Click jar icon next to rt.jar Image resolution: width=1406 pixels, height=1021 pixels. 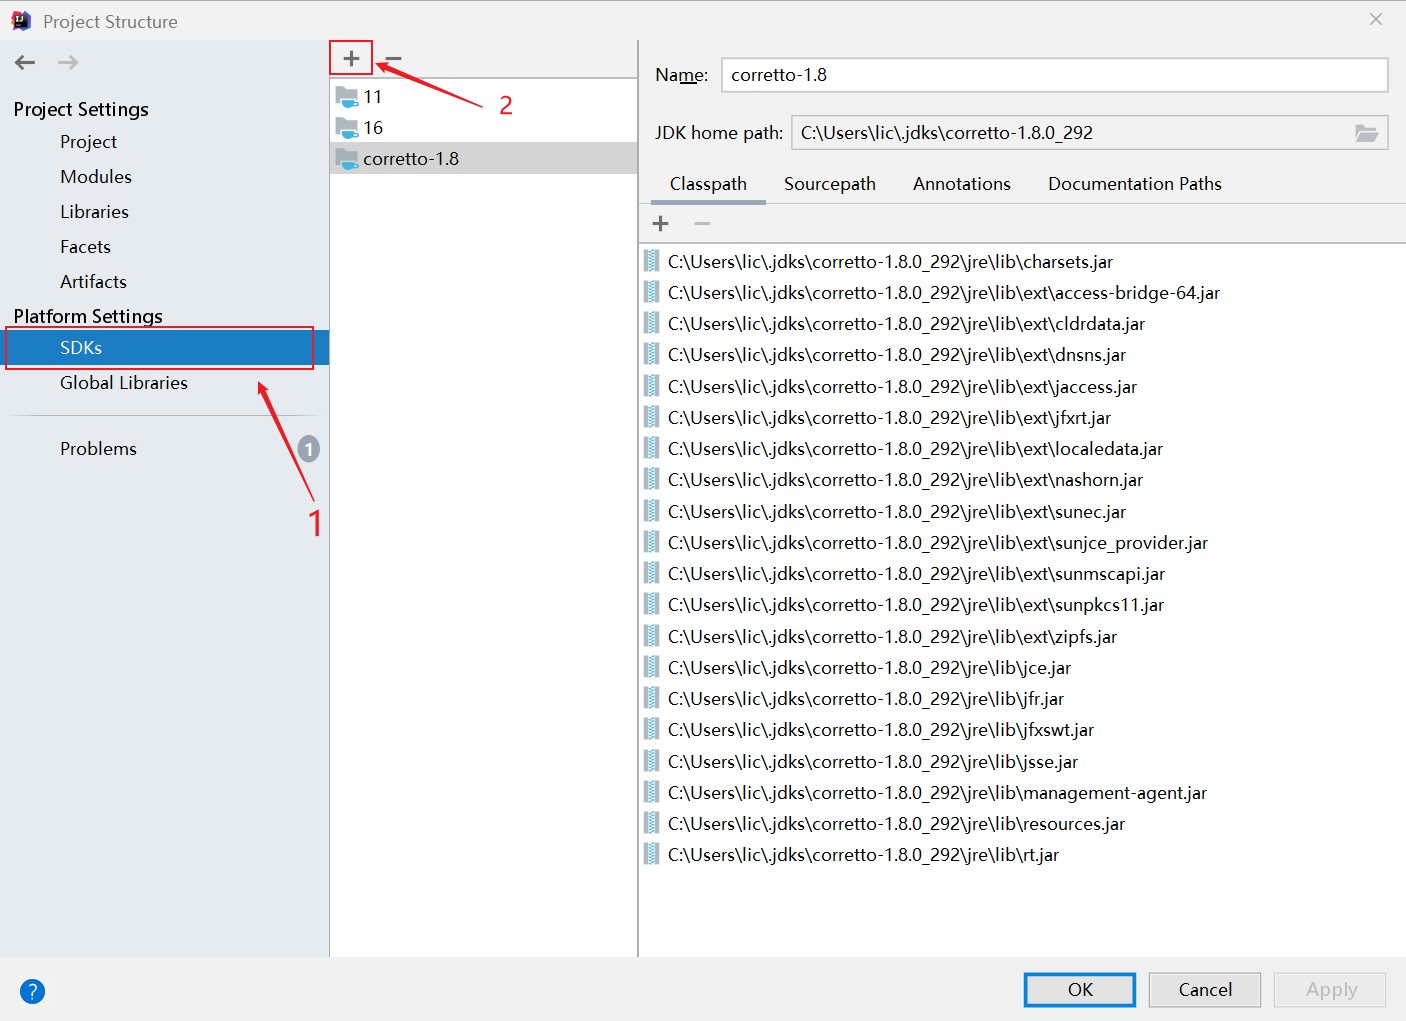[651, 854]
